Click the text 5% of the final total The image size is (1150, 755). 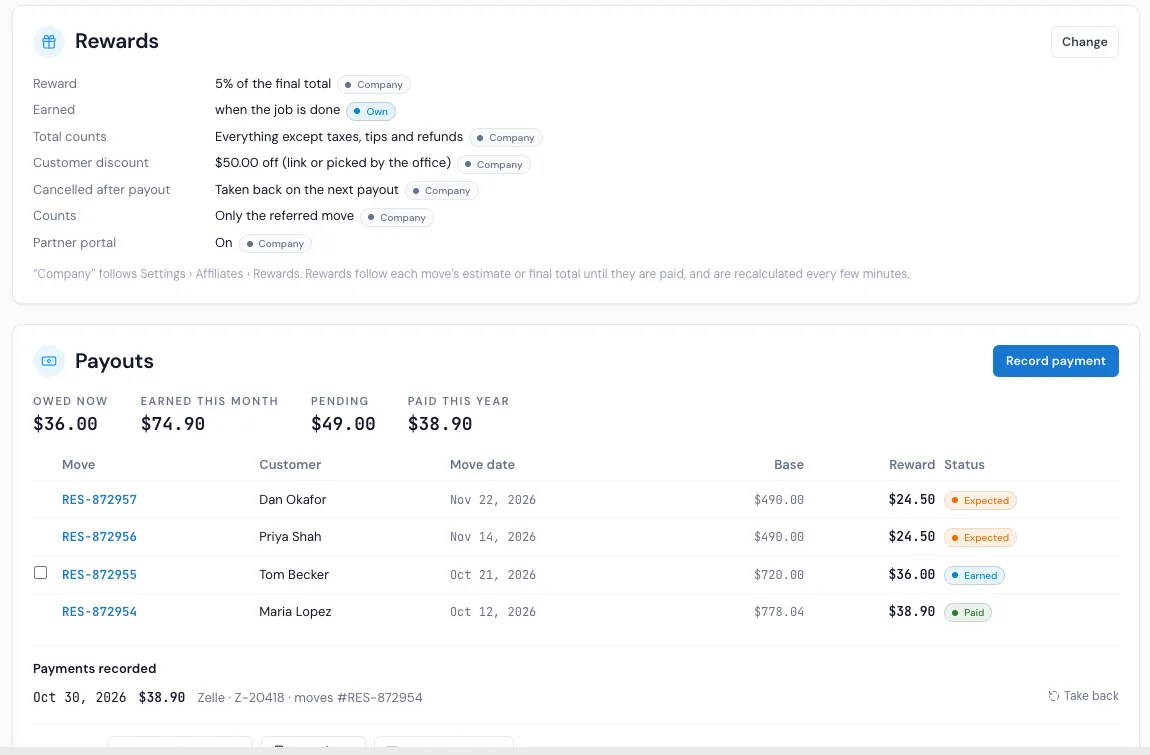click(x=273, y=84)
